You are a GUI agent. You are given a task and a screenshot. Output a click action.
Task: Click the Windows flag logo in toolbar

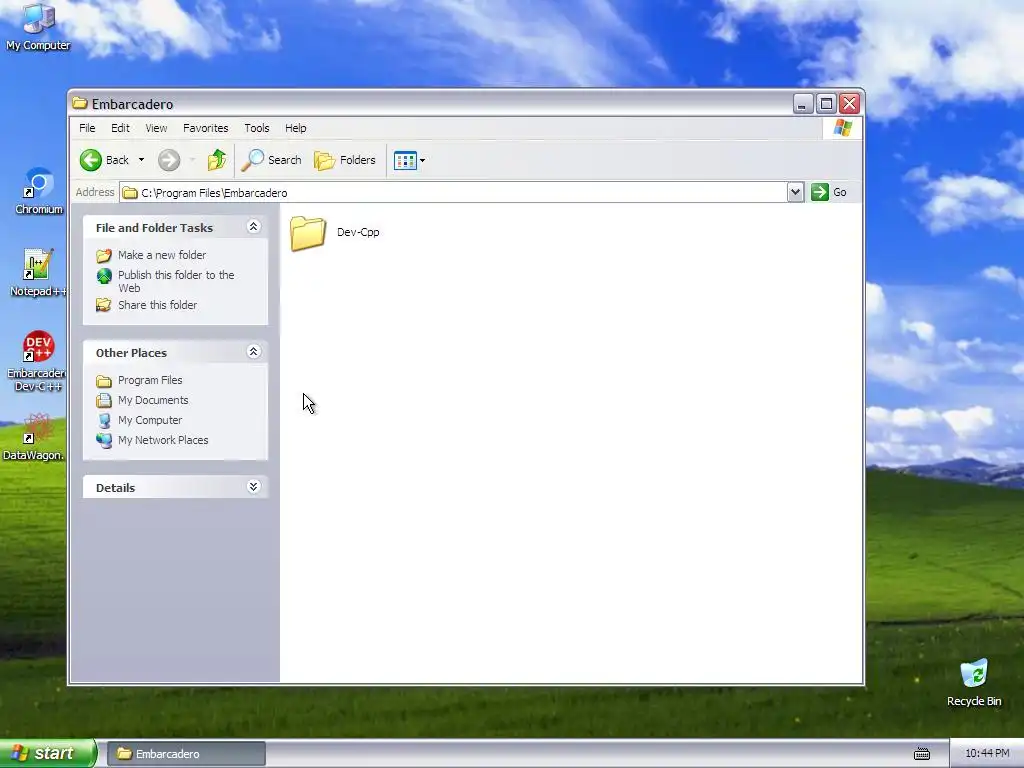tap(842, 127)
